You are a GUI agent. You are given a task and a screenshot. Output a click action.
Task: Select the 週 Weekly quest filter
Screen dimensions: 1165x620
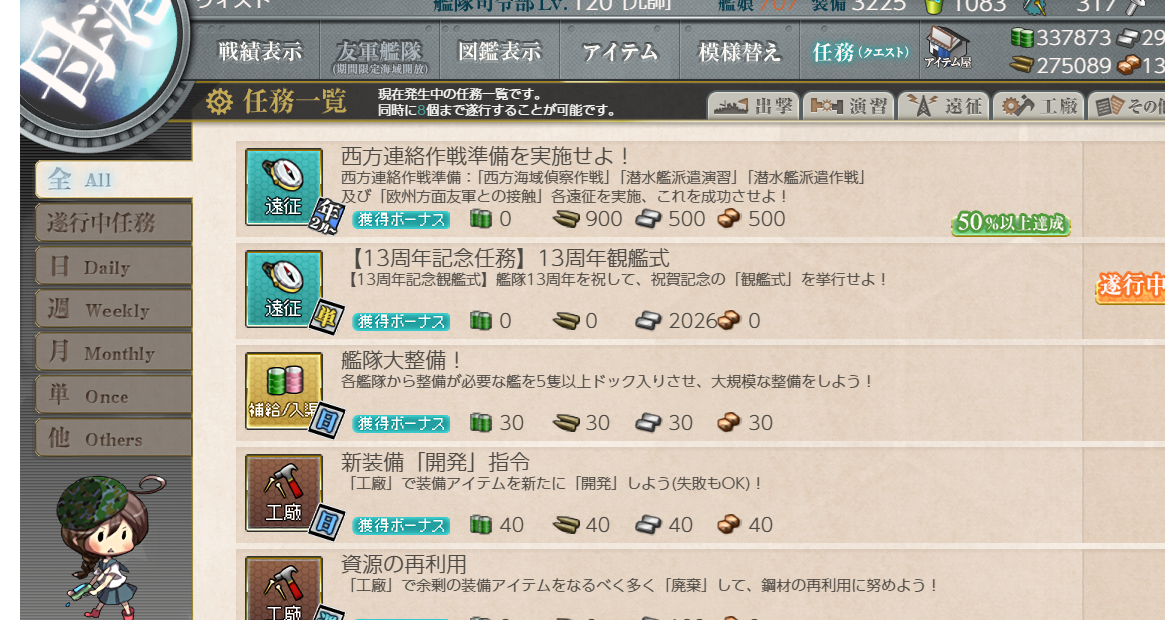(x=114, y=309)
